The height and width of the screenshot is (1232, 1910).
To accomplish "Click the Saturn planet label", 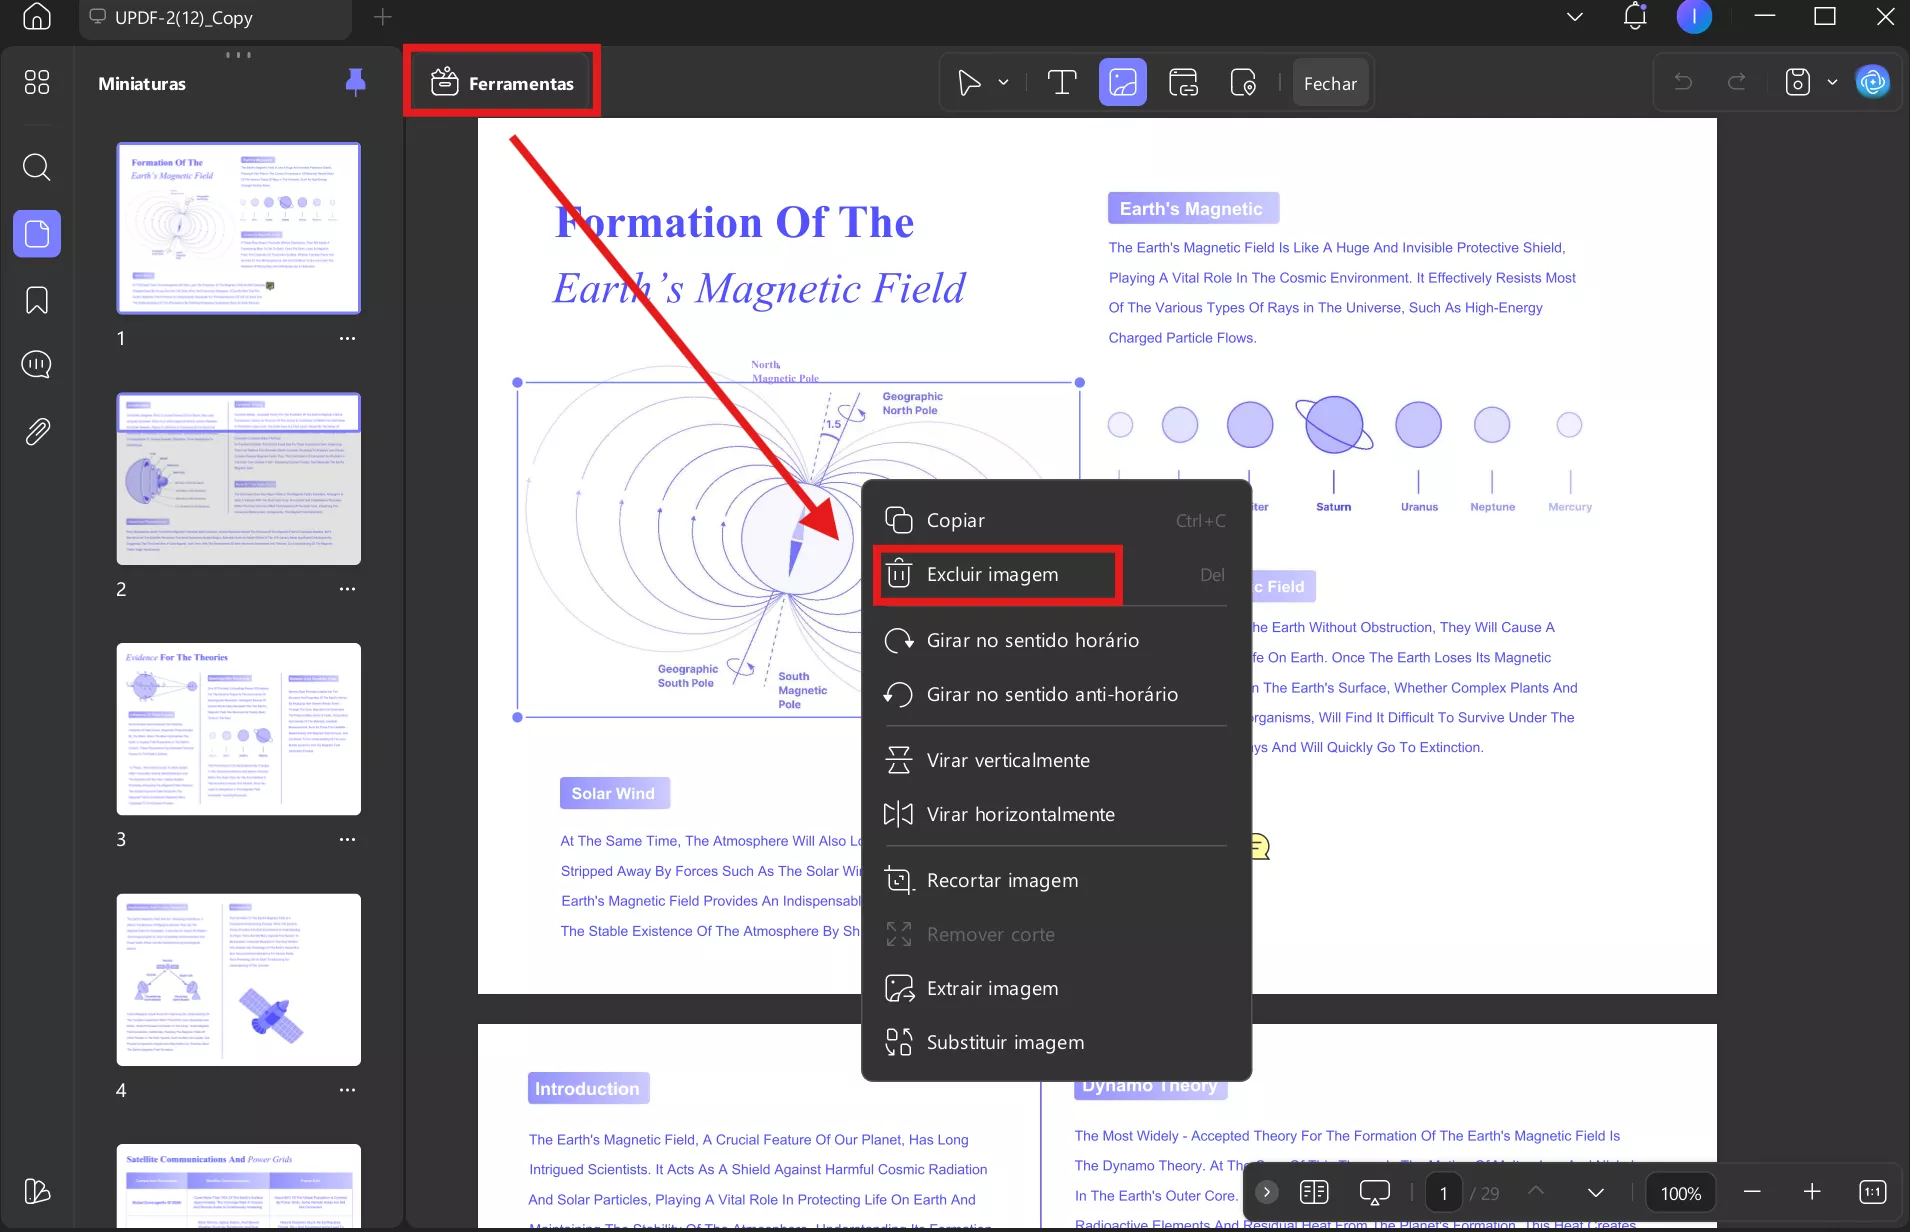I will point(1333,507).
